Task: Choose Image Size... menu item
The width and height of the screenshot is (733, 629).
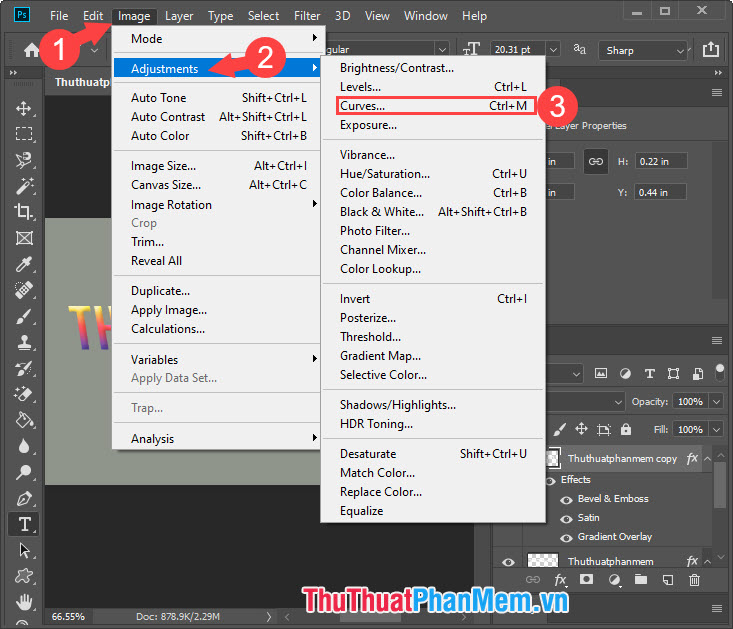Action: [x=216, y=166]
